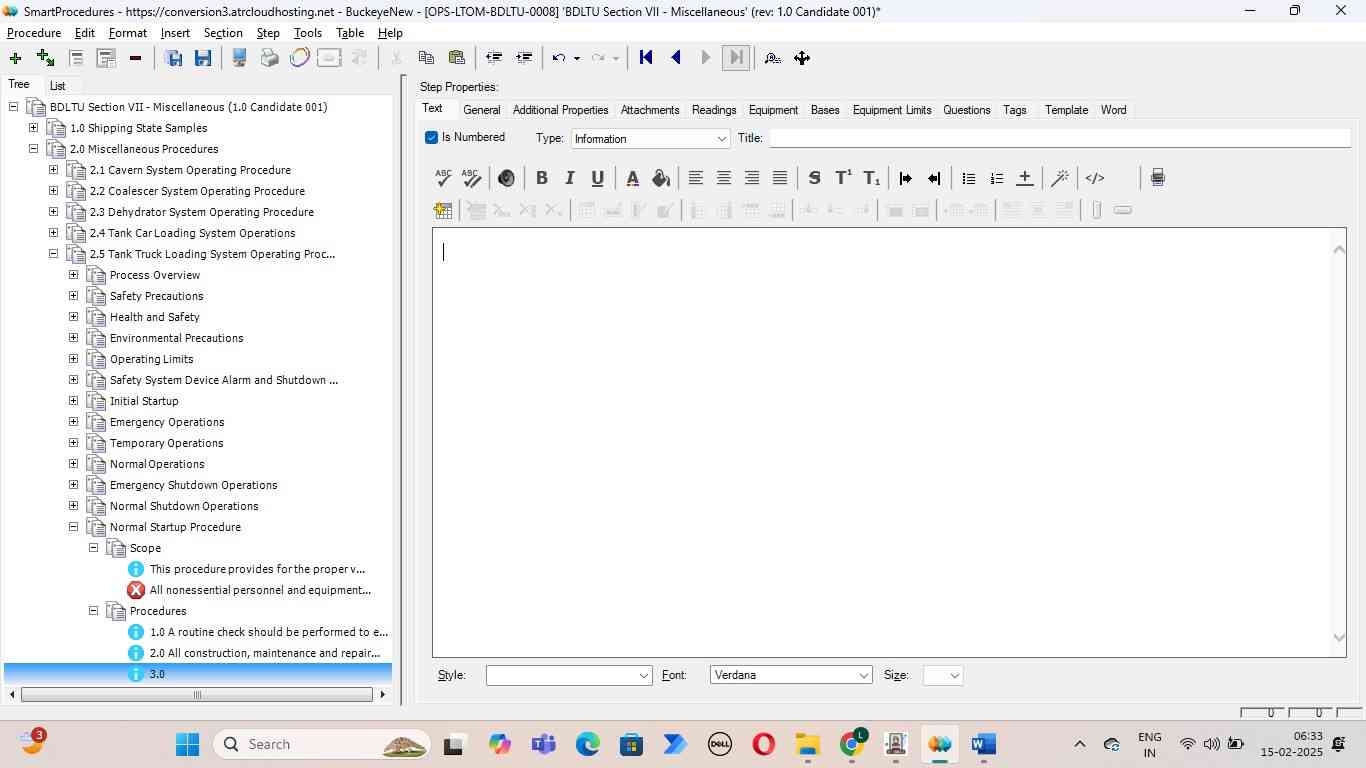Collapse the Scope node
This screenshot has width=1366, height=768.
click(94, 548)
